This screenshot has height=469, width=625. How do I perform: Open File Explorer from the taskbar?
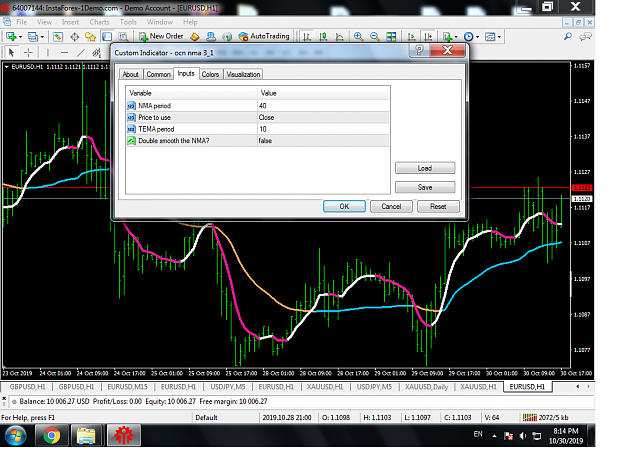coord(86,435)
